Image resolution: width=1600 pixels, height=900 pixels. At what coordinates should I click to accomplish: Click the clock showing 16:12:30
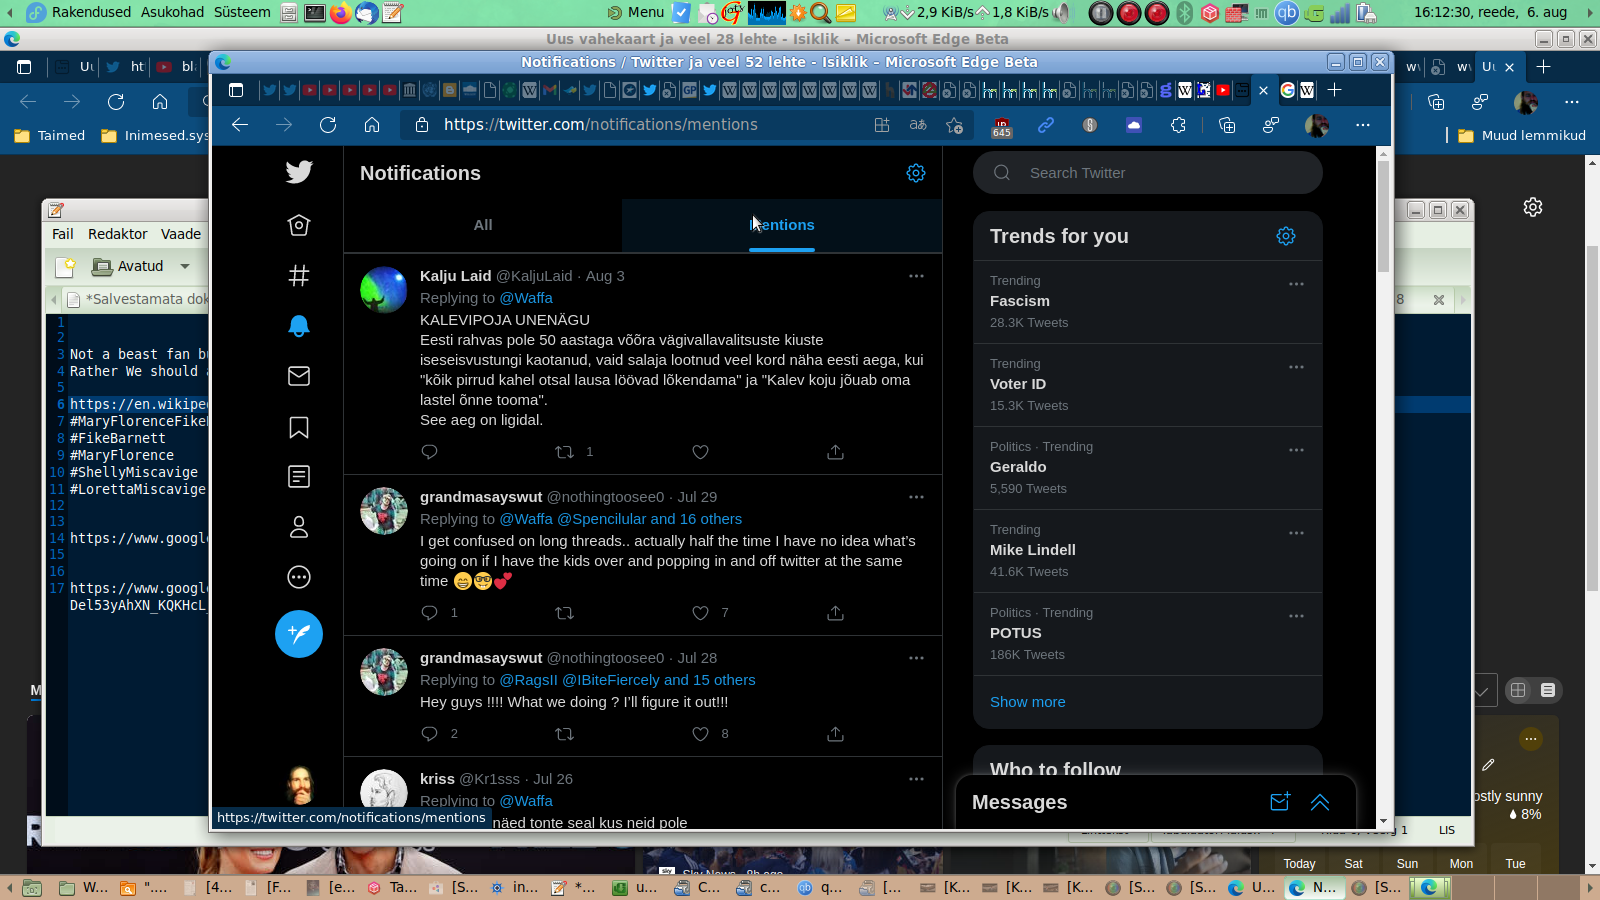(1490, 12)
